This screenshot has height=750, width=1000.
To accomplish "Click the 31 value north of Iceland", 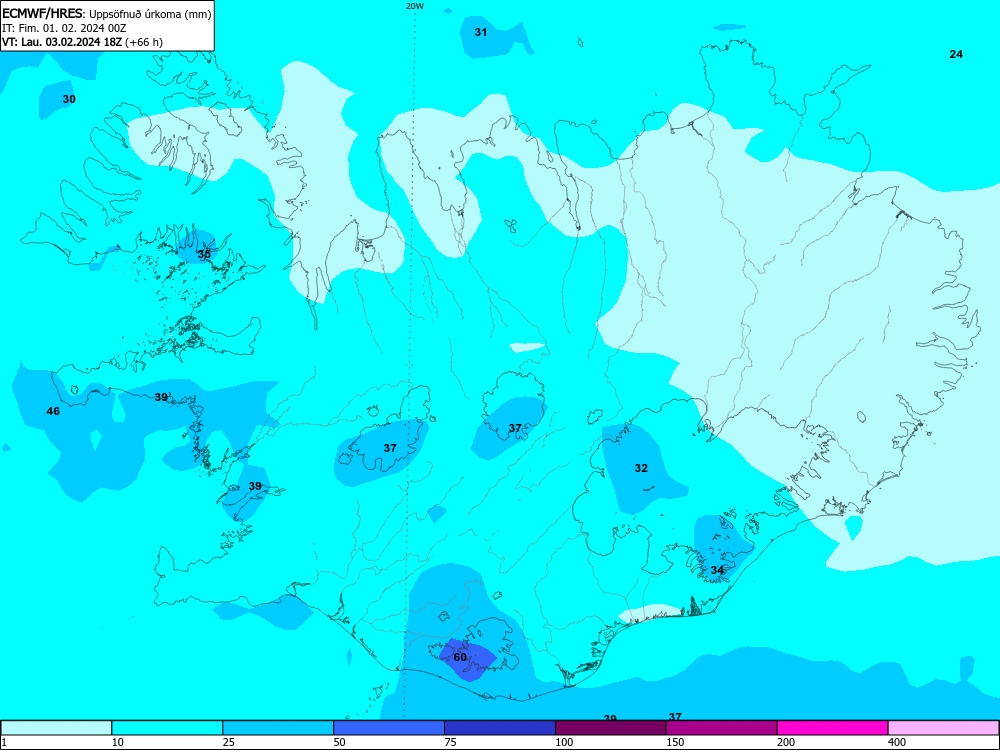I will click(481, 32).
